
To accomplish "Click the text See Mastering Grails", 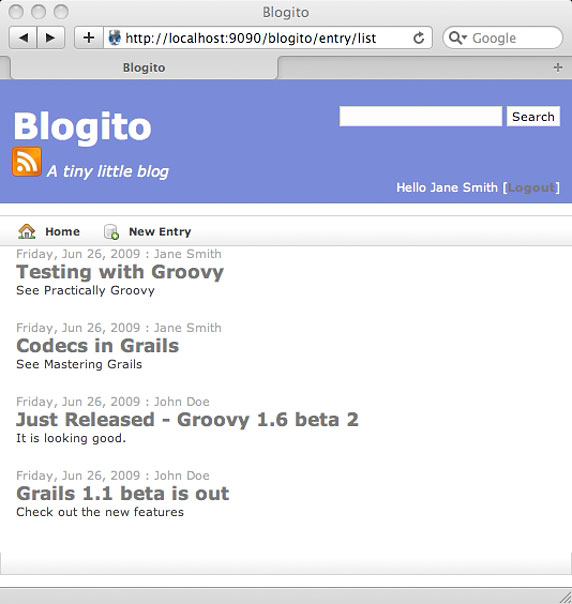I will (79, 364).
